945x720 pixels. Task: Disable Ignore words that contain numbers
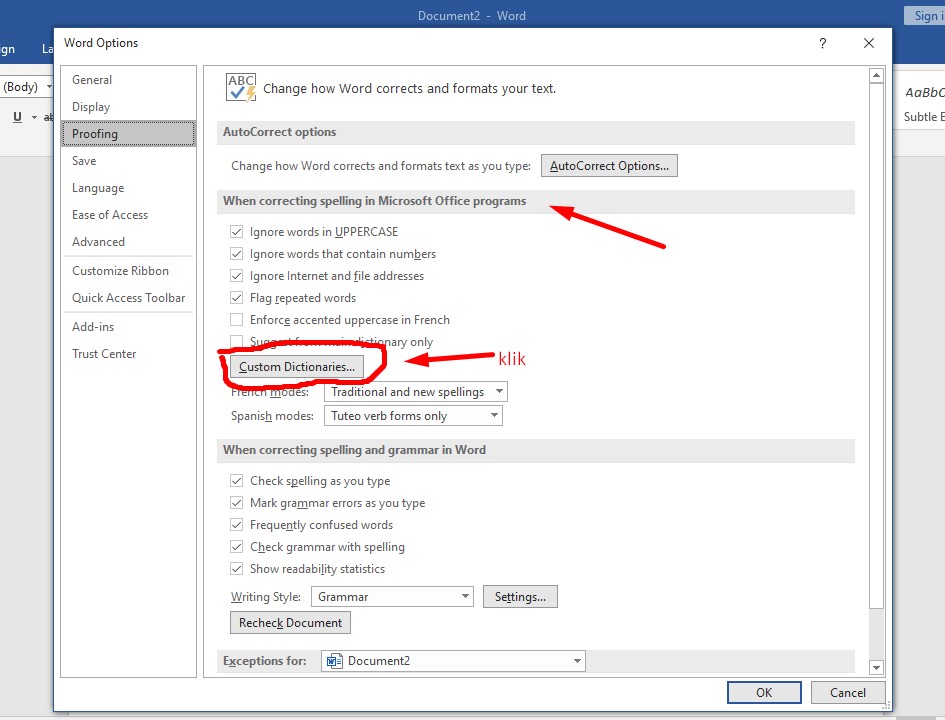click(237, 254)
